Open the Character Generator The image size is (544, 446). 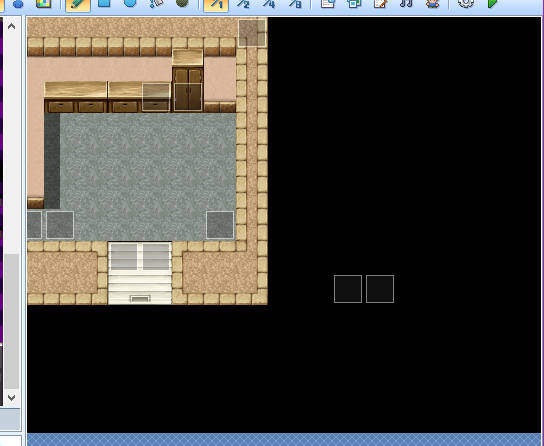tap(432, 3)
